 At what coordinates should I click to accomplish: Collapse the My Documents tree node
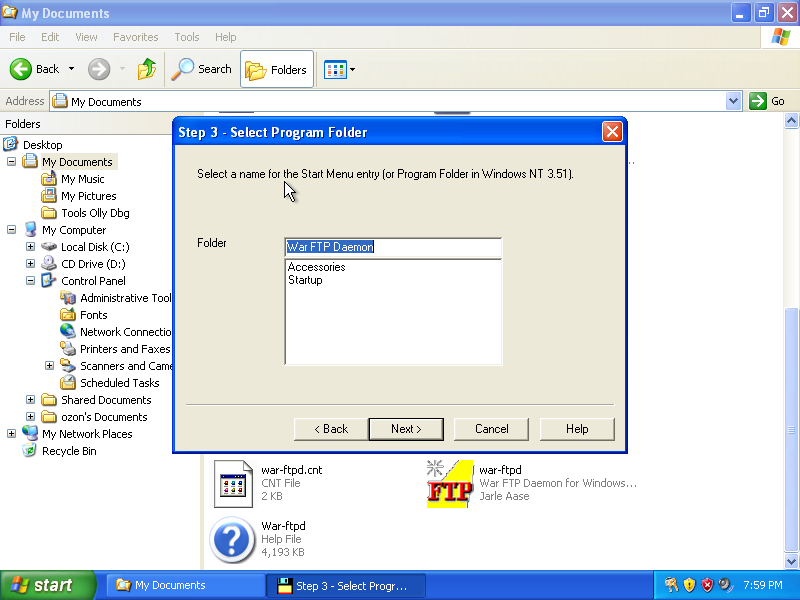(x=11, y=162)
